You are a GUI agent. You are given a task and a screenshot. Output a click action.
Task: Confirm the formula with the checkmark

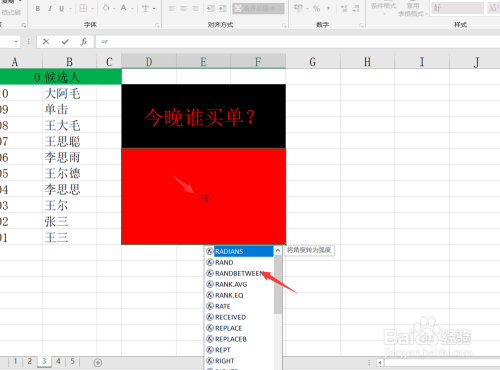coord(65,42)
